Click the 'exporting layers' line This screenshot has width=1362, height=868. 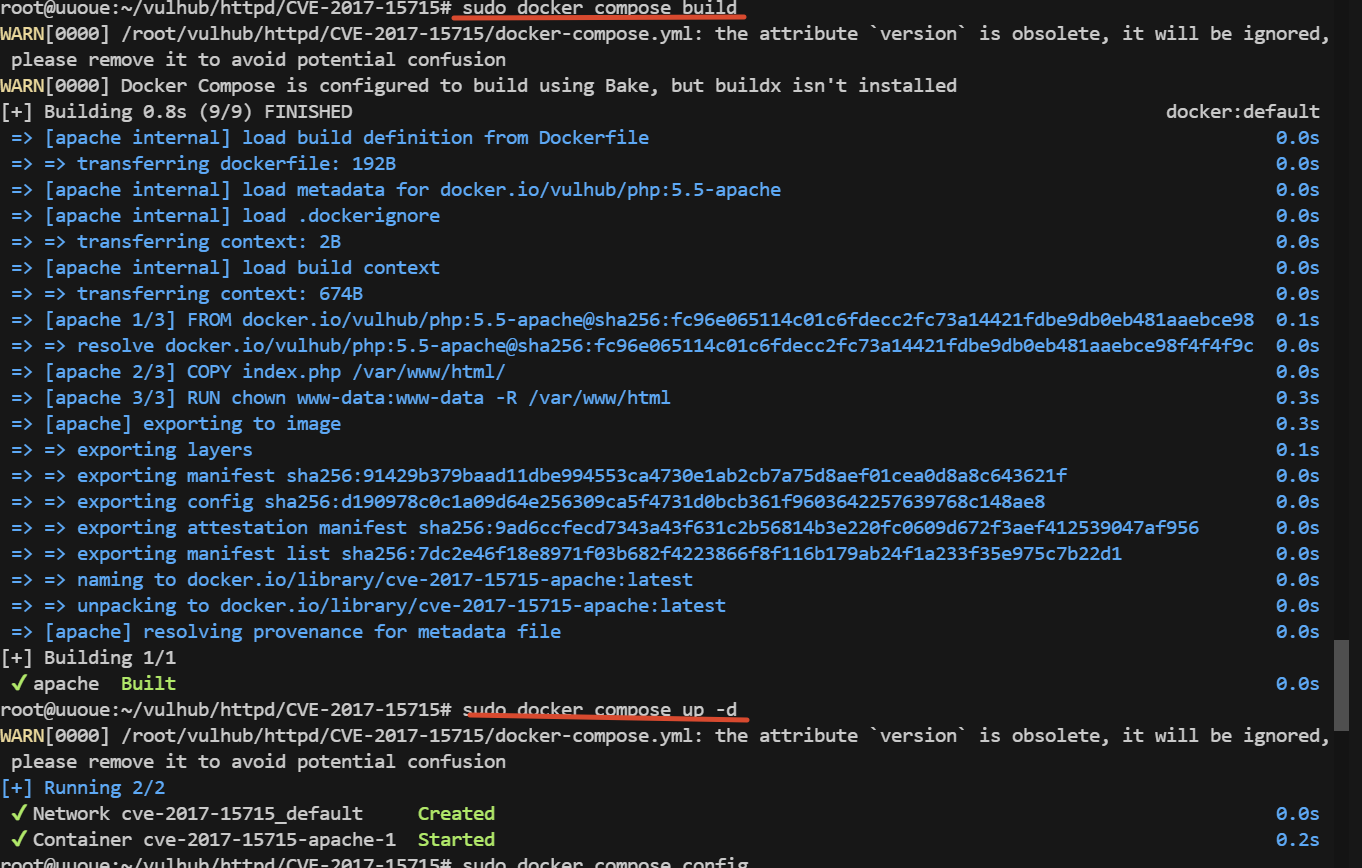(x=132, y=450)
